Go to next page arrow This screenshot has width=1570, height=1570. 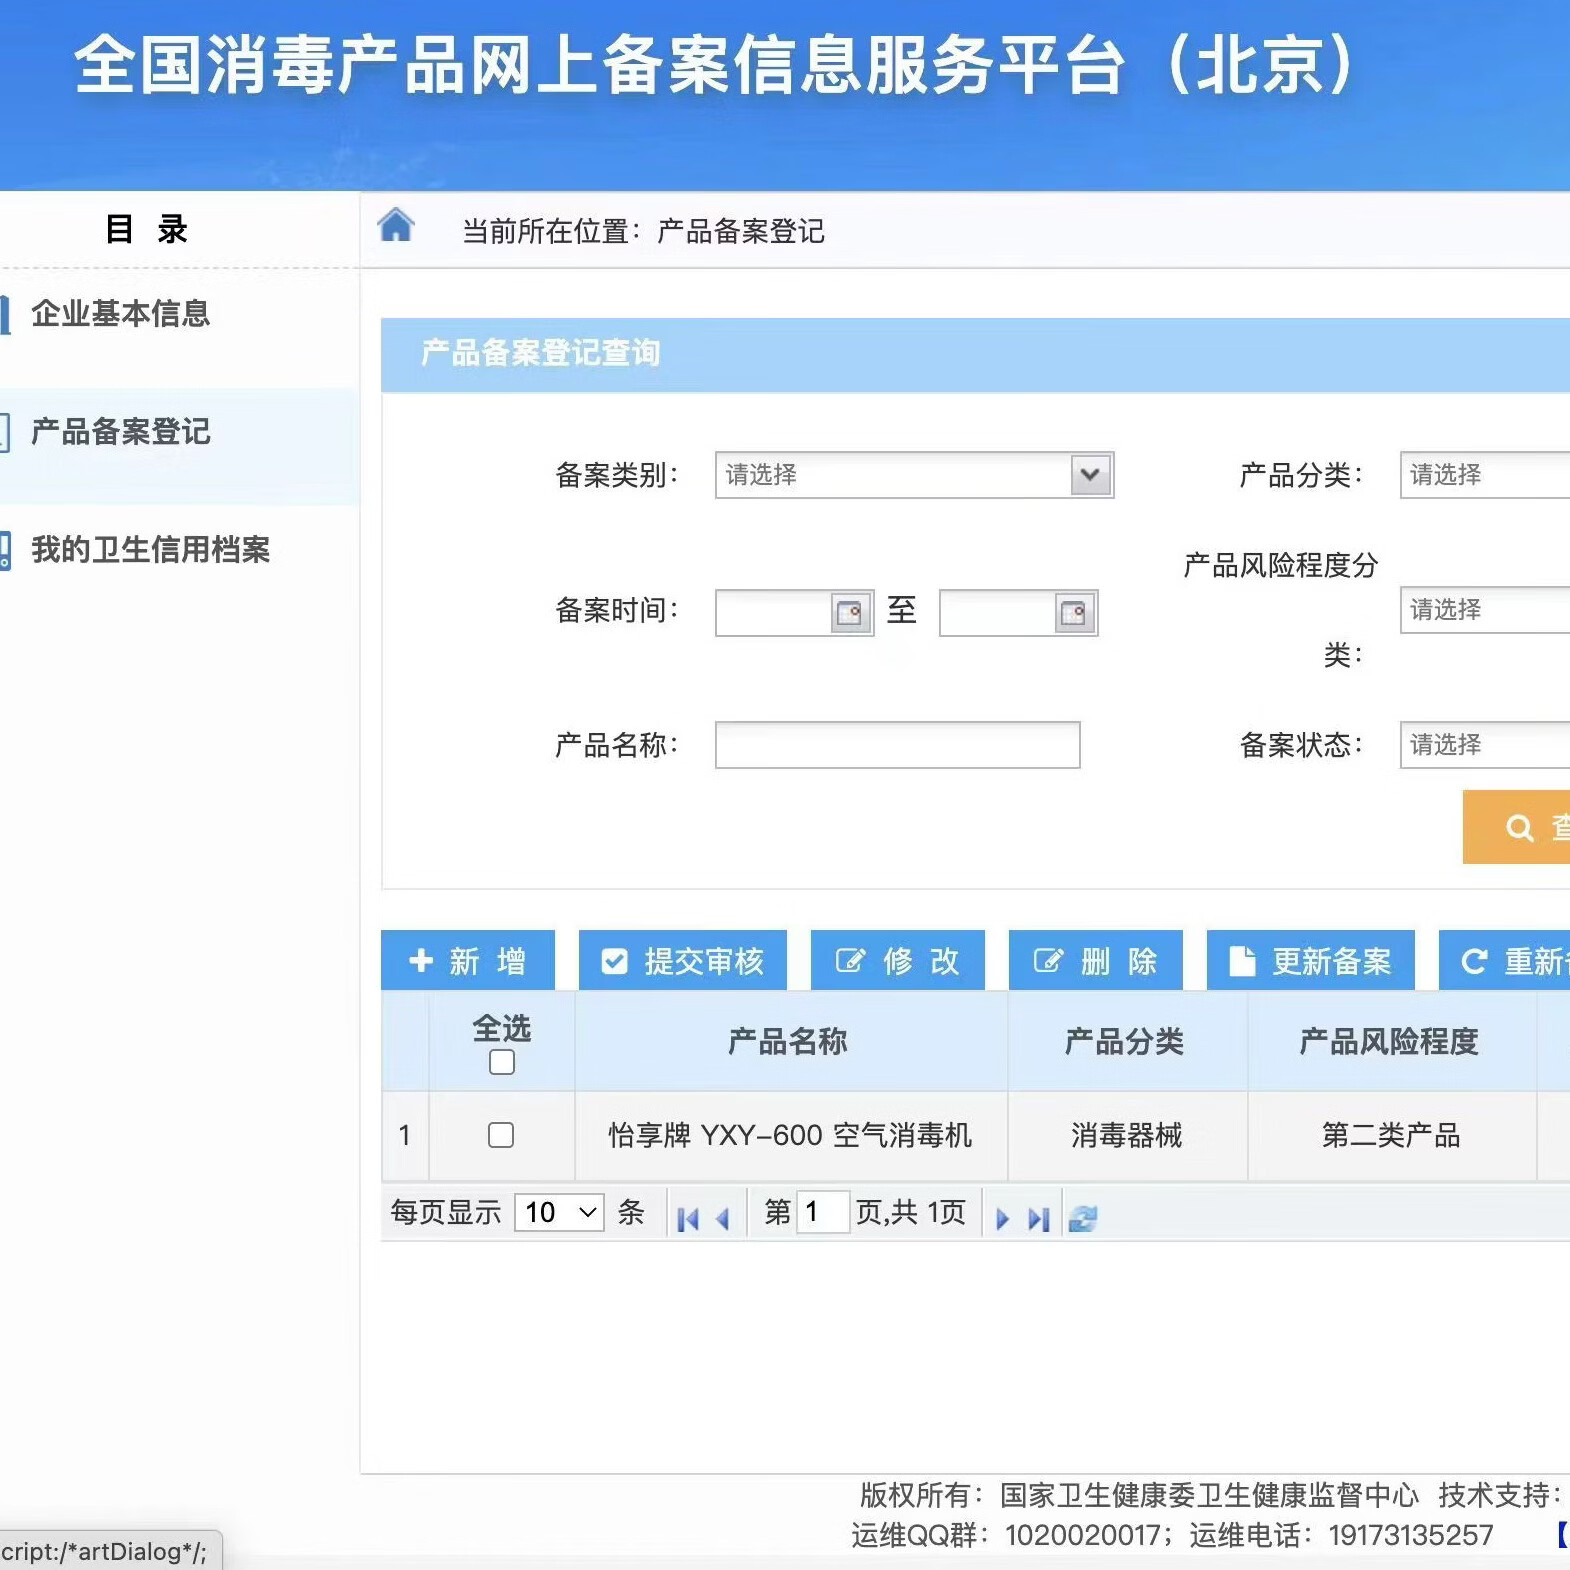1002,1219
